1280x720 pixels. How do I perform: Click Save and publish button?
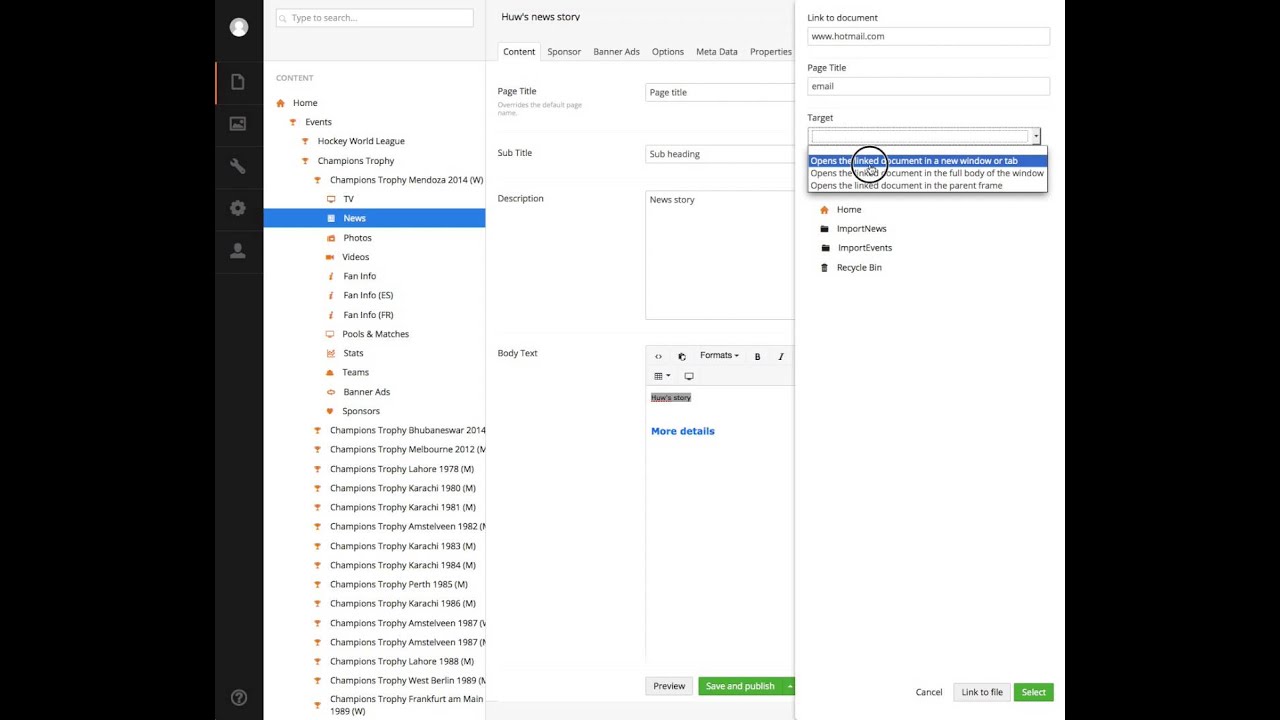pyautogui.click(x=740, y=686)
